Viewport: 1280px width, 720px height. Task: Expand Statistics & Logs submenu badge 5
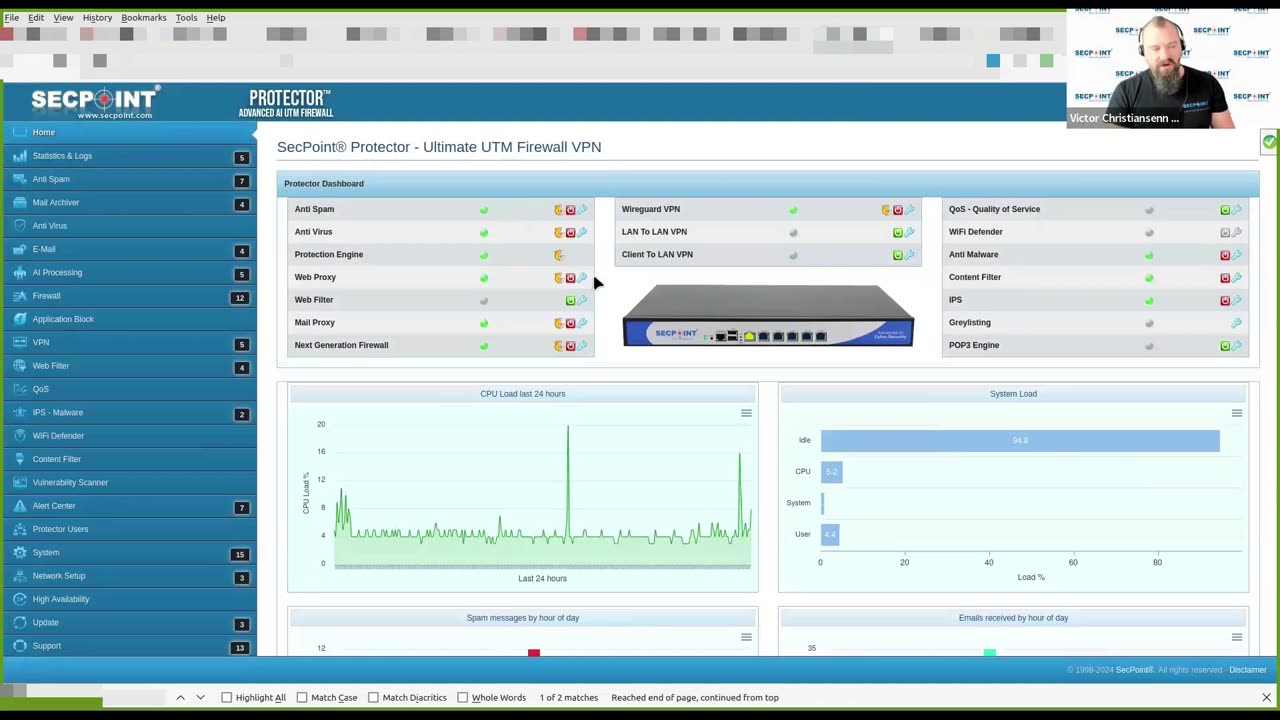241,158
